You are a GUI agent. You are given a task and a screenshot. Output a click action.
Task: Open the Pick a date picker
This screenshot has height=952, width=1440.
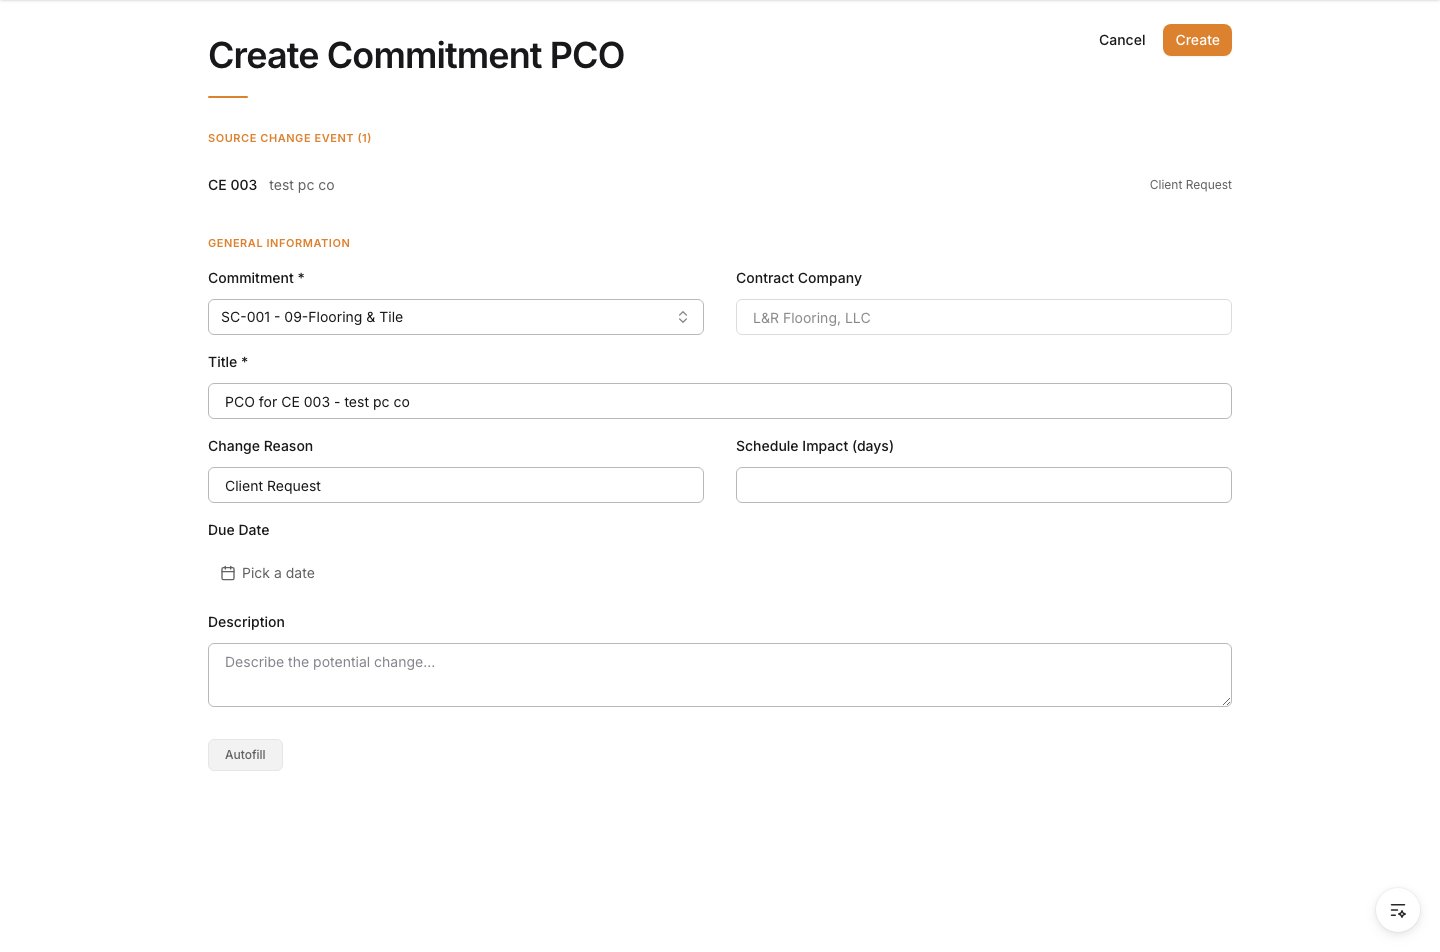tap(268, 573)
